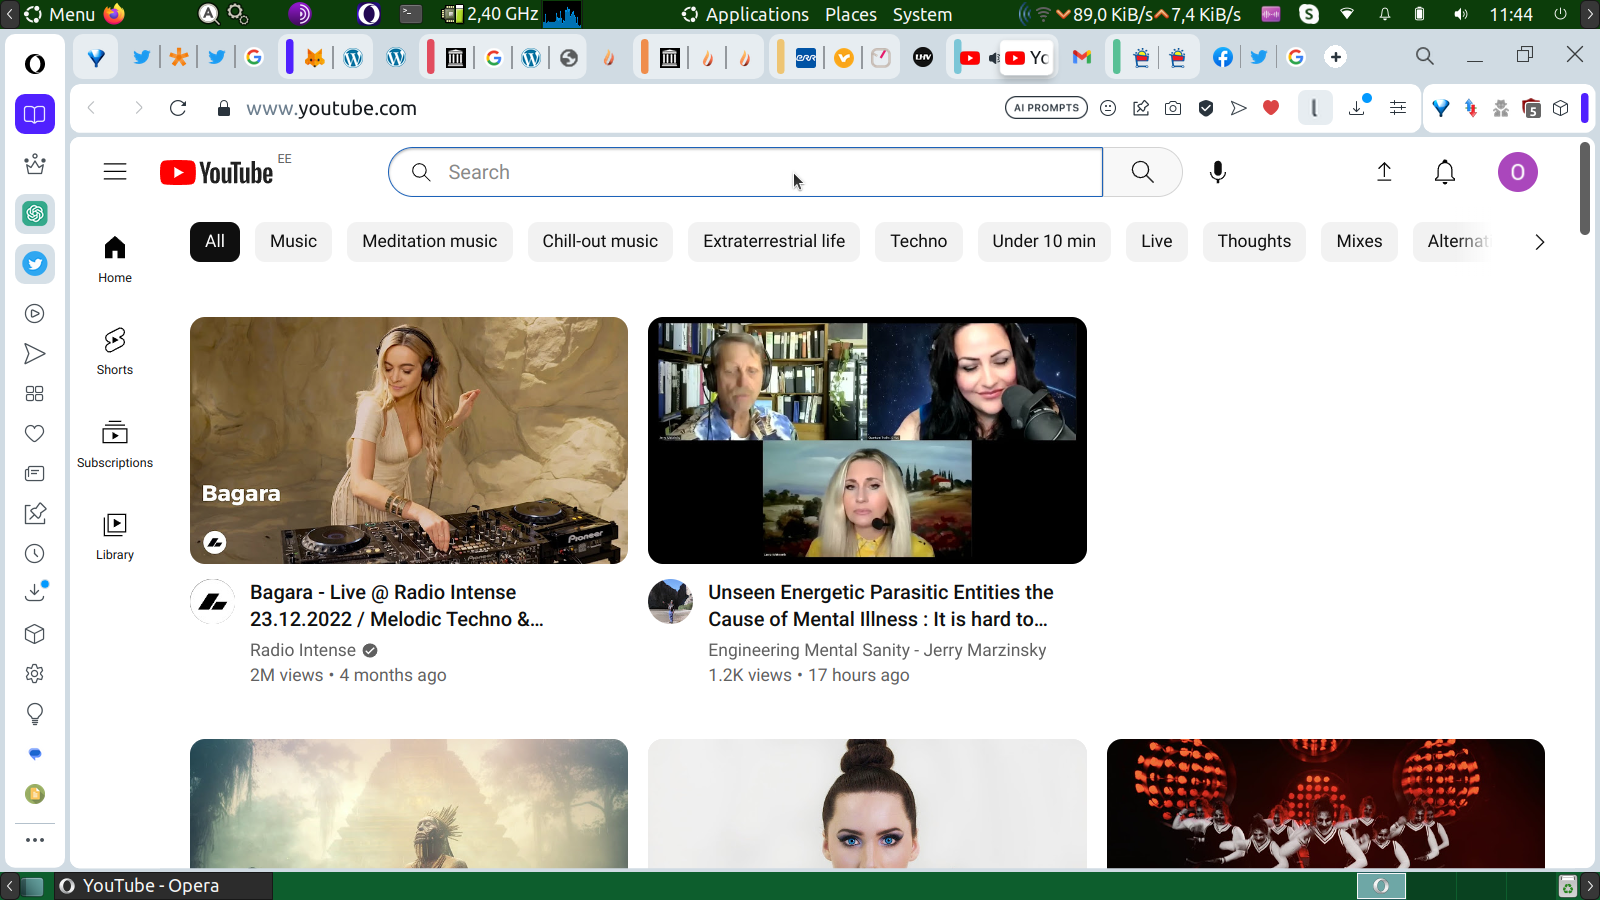This screenshot has width=1600, height=900.
Task: Open the Applications menu in the top panel
Action: point(756,14)
